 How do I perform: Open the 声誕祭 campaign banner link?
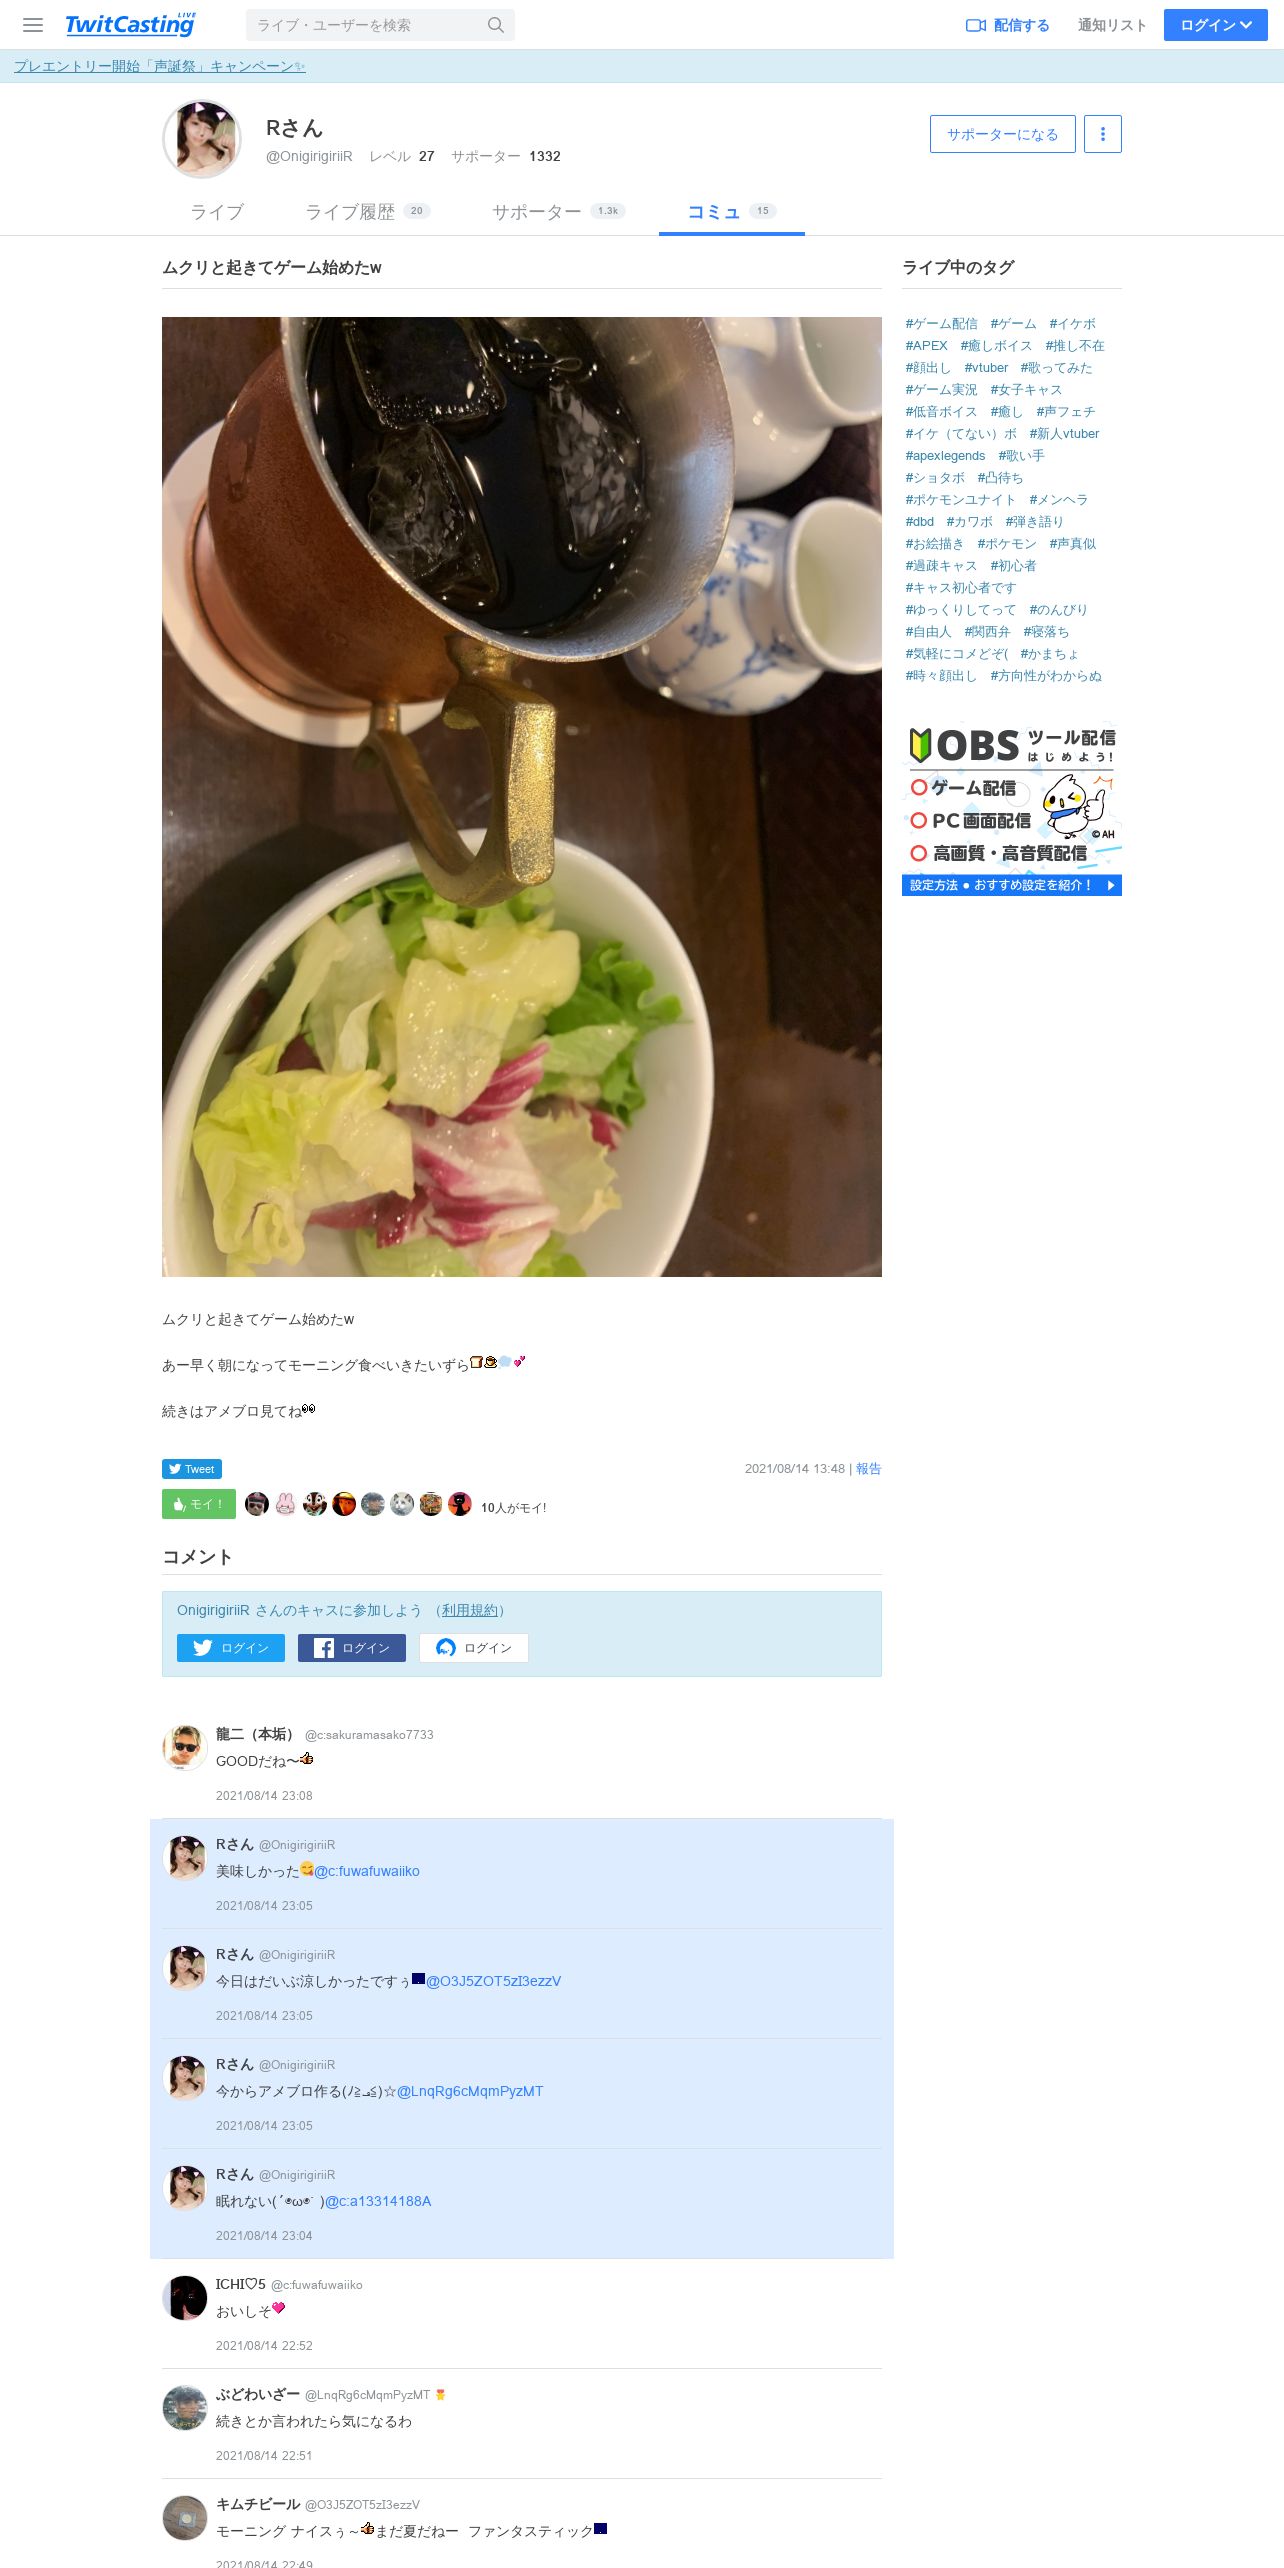(x=160, y=66)
